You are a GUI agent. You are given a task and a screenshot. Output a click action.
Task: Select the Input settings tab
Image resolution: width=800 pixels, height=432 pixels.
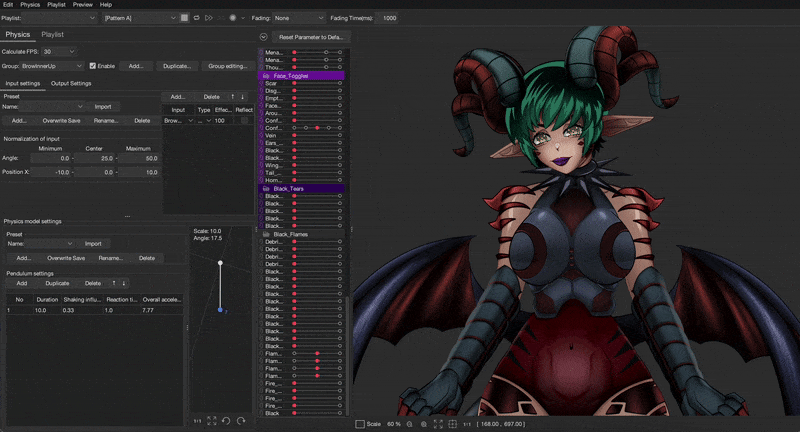point(22,83)
